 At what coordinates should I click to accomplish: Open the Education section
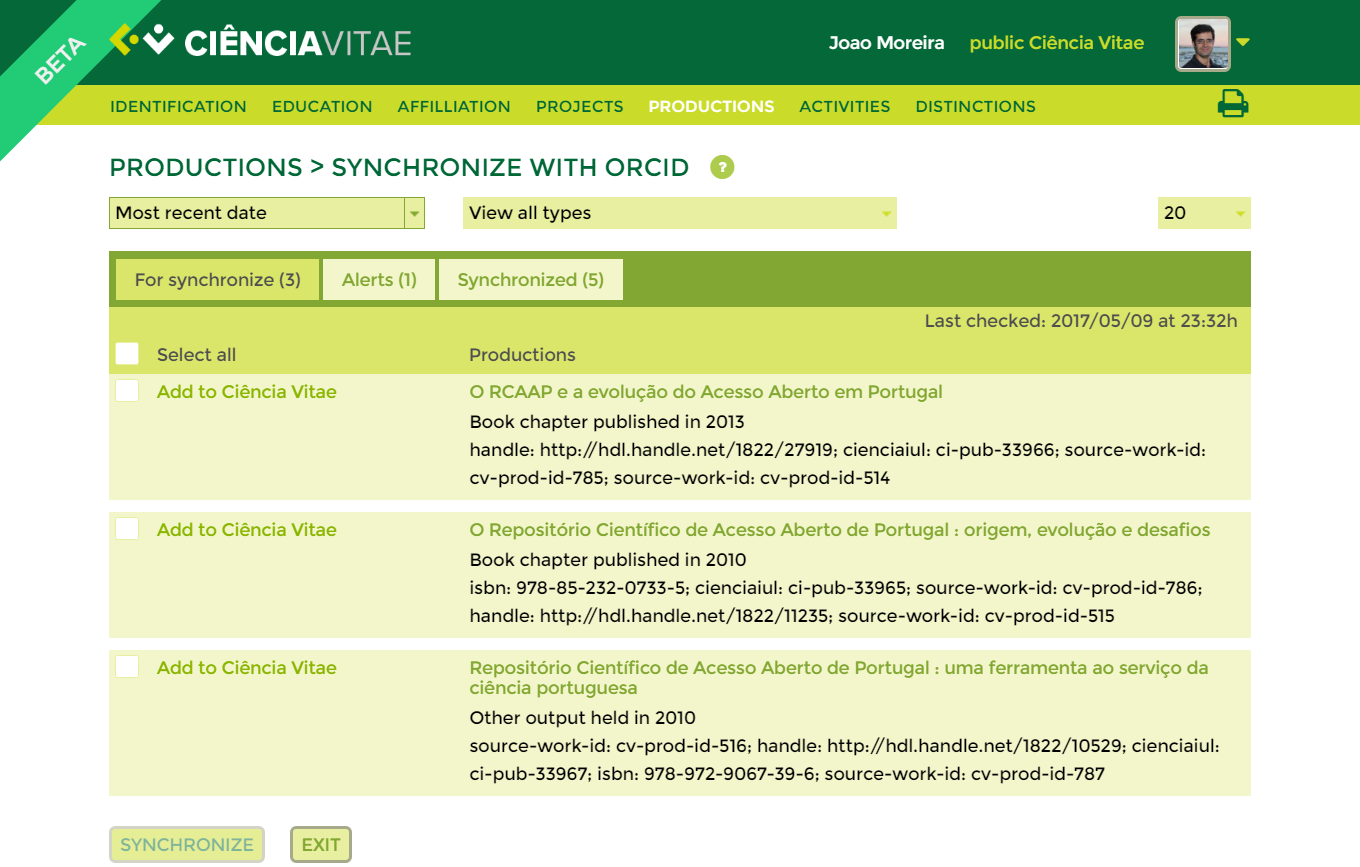322,106
